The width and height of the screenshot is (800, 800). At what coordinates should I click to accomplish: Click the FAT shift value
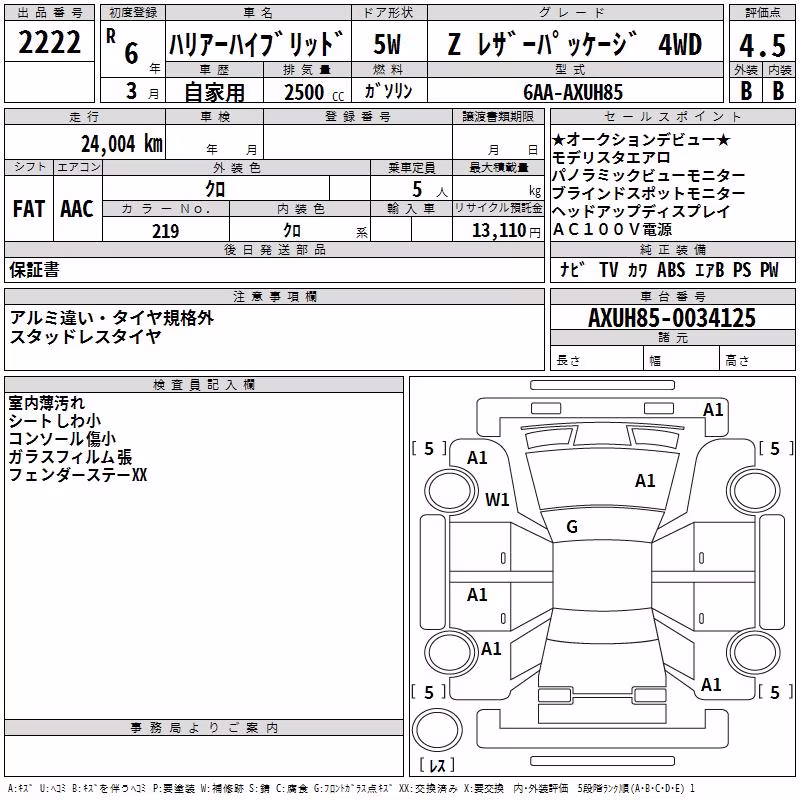29,209
